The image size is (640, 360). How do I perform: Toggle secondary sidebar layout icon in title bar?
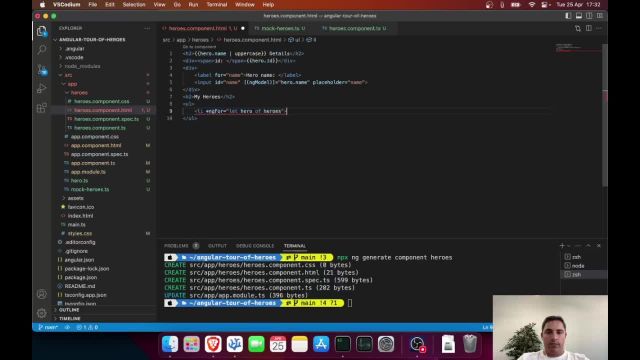point(589,16)
